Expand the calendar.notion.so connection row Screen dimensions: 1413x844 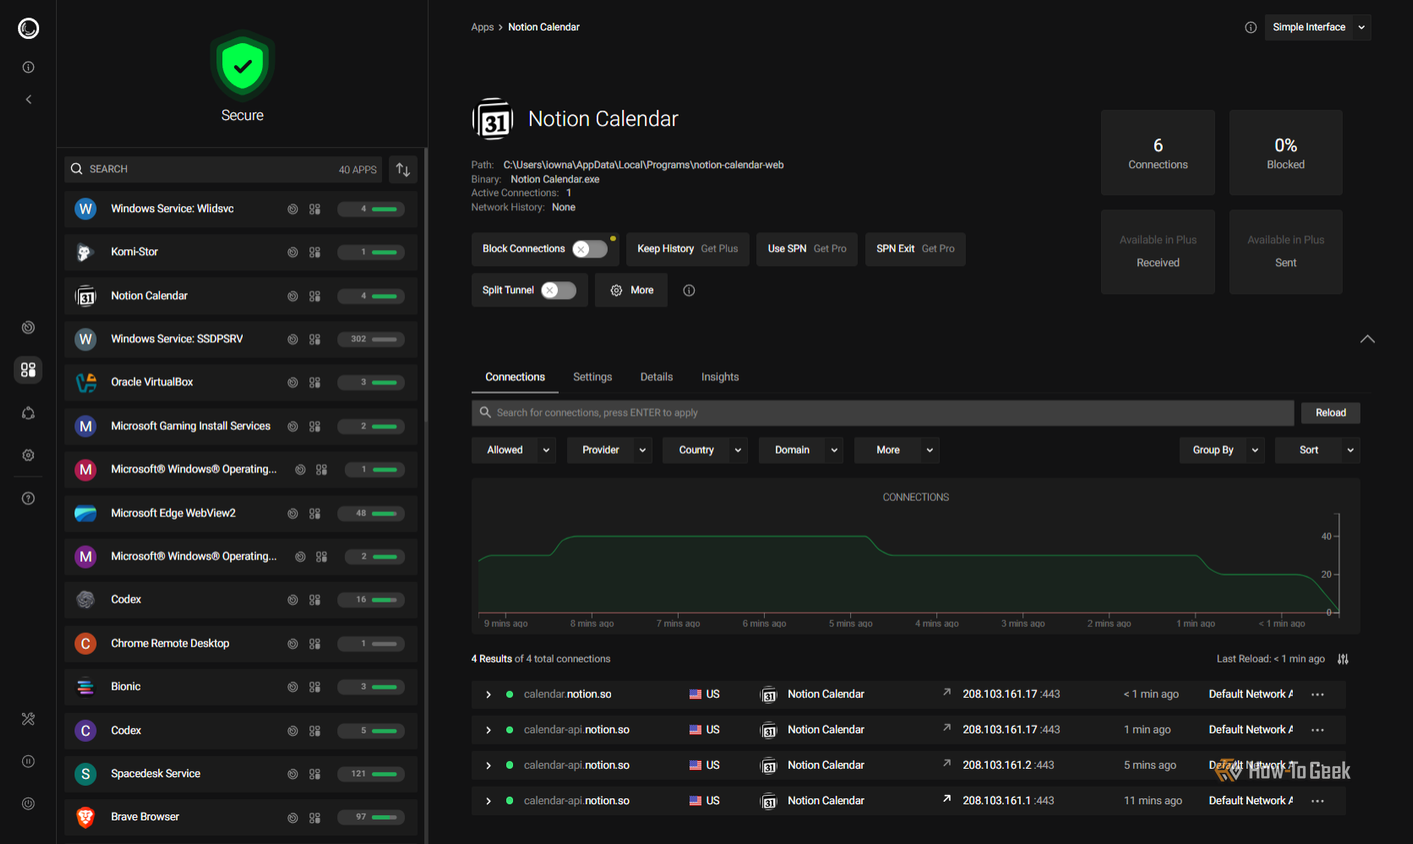488,695
